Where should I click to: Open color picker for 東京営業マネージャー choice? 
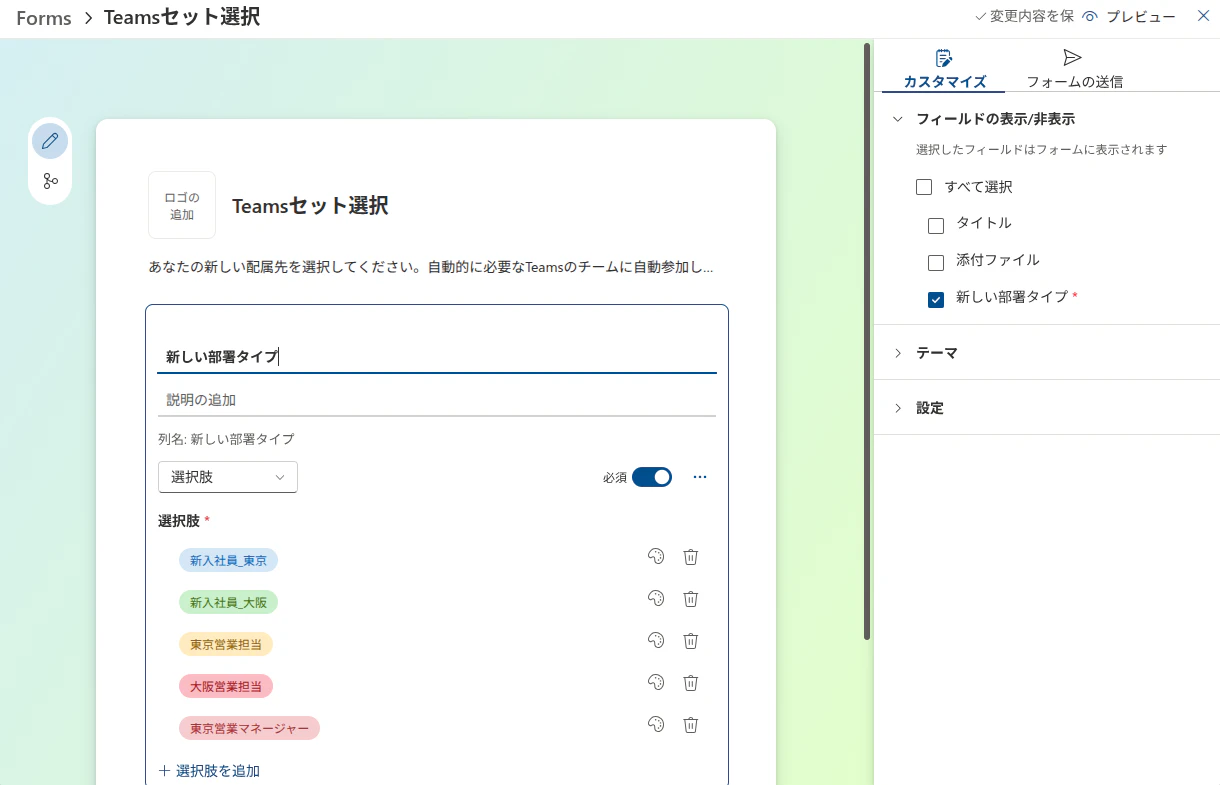click(656, 725)
